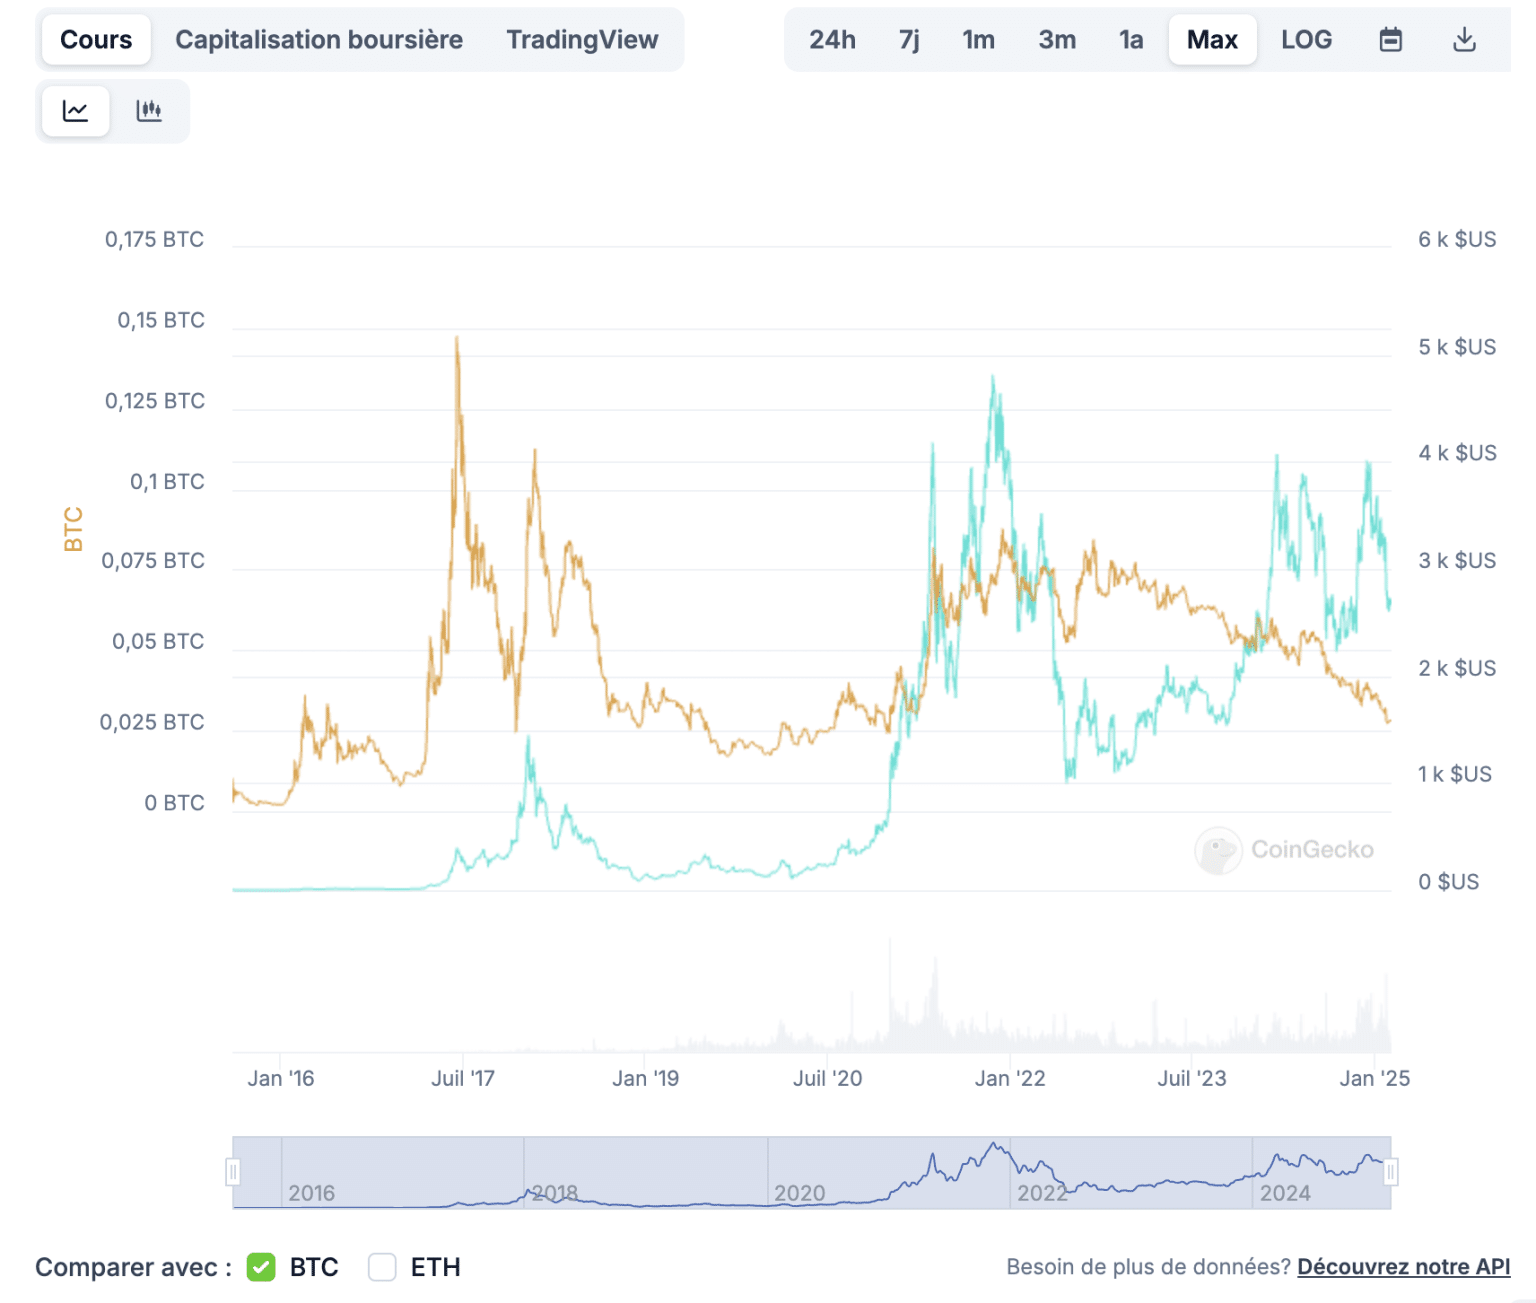Select the Cours tab
1536x1303 pixels.
click(x=96, y=39)
